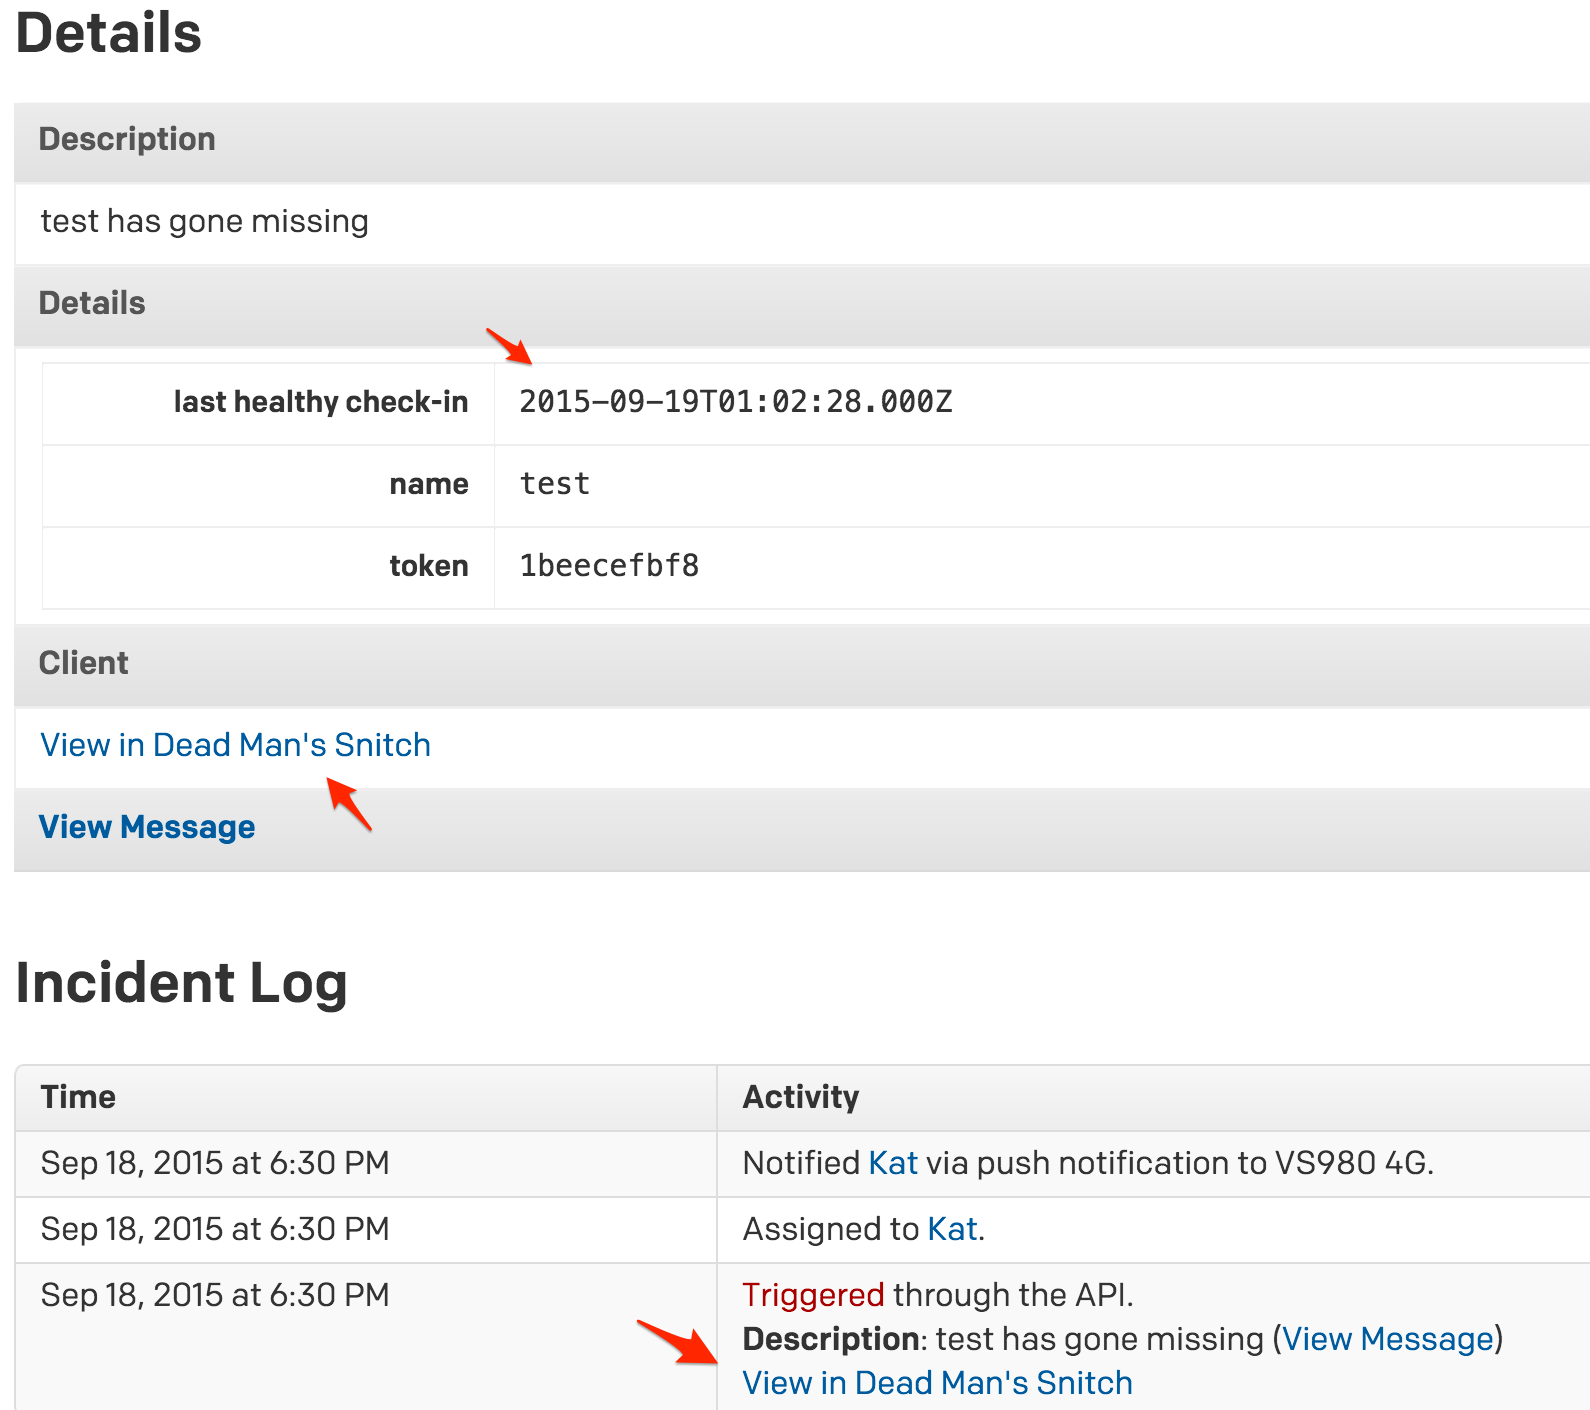The width and height of the screenshot is (1590, 1410).
Task: Open Kat's profile in the Notified log entry
Action: pyautogui.click(x=892, y=1163)
